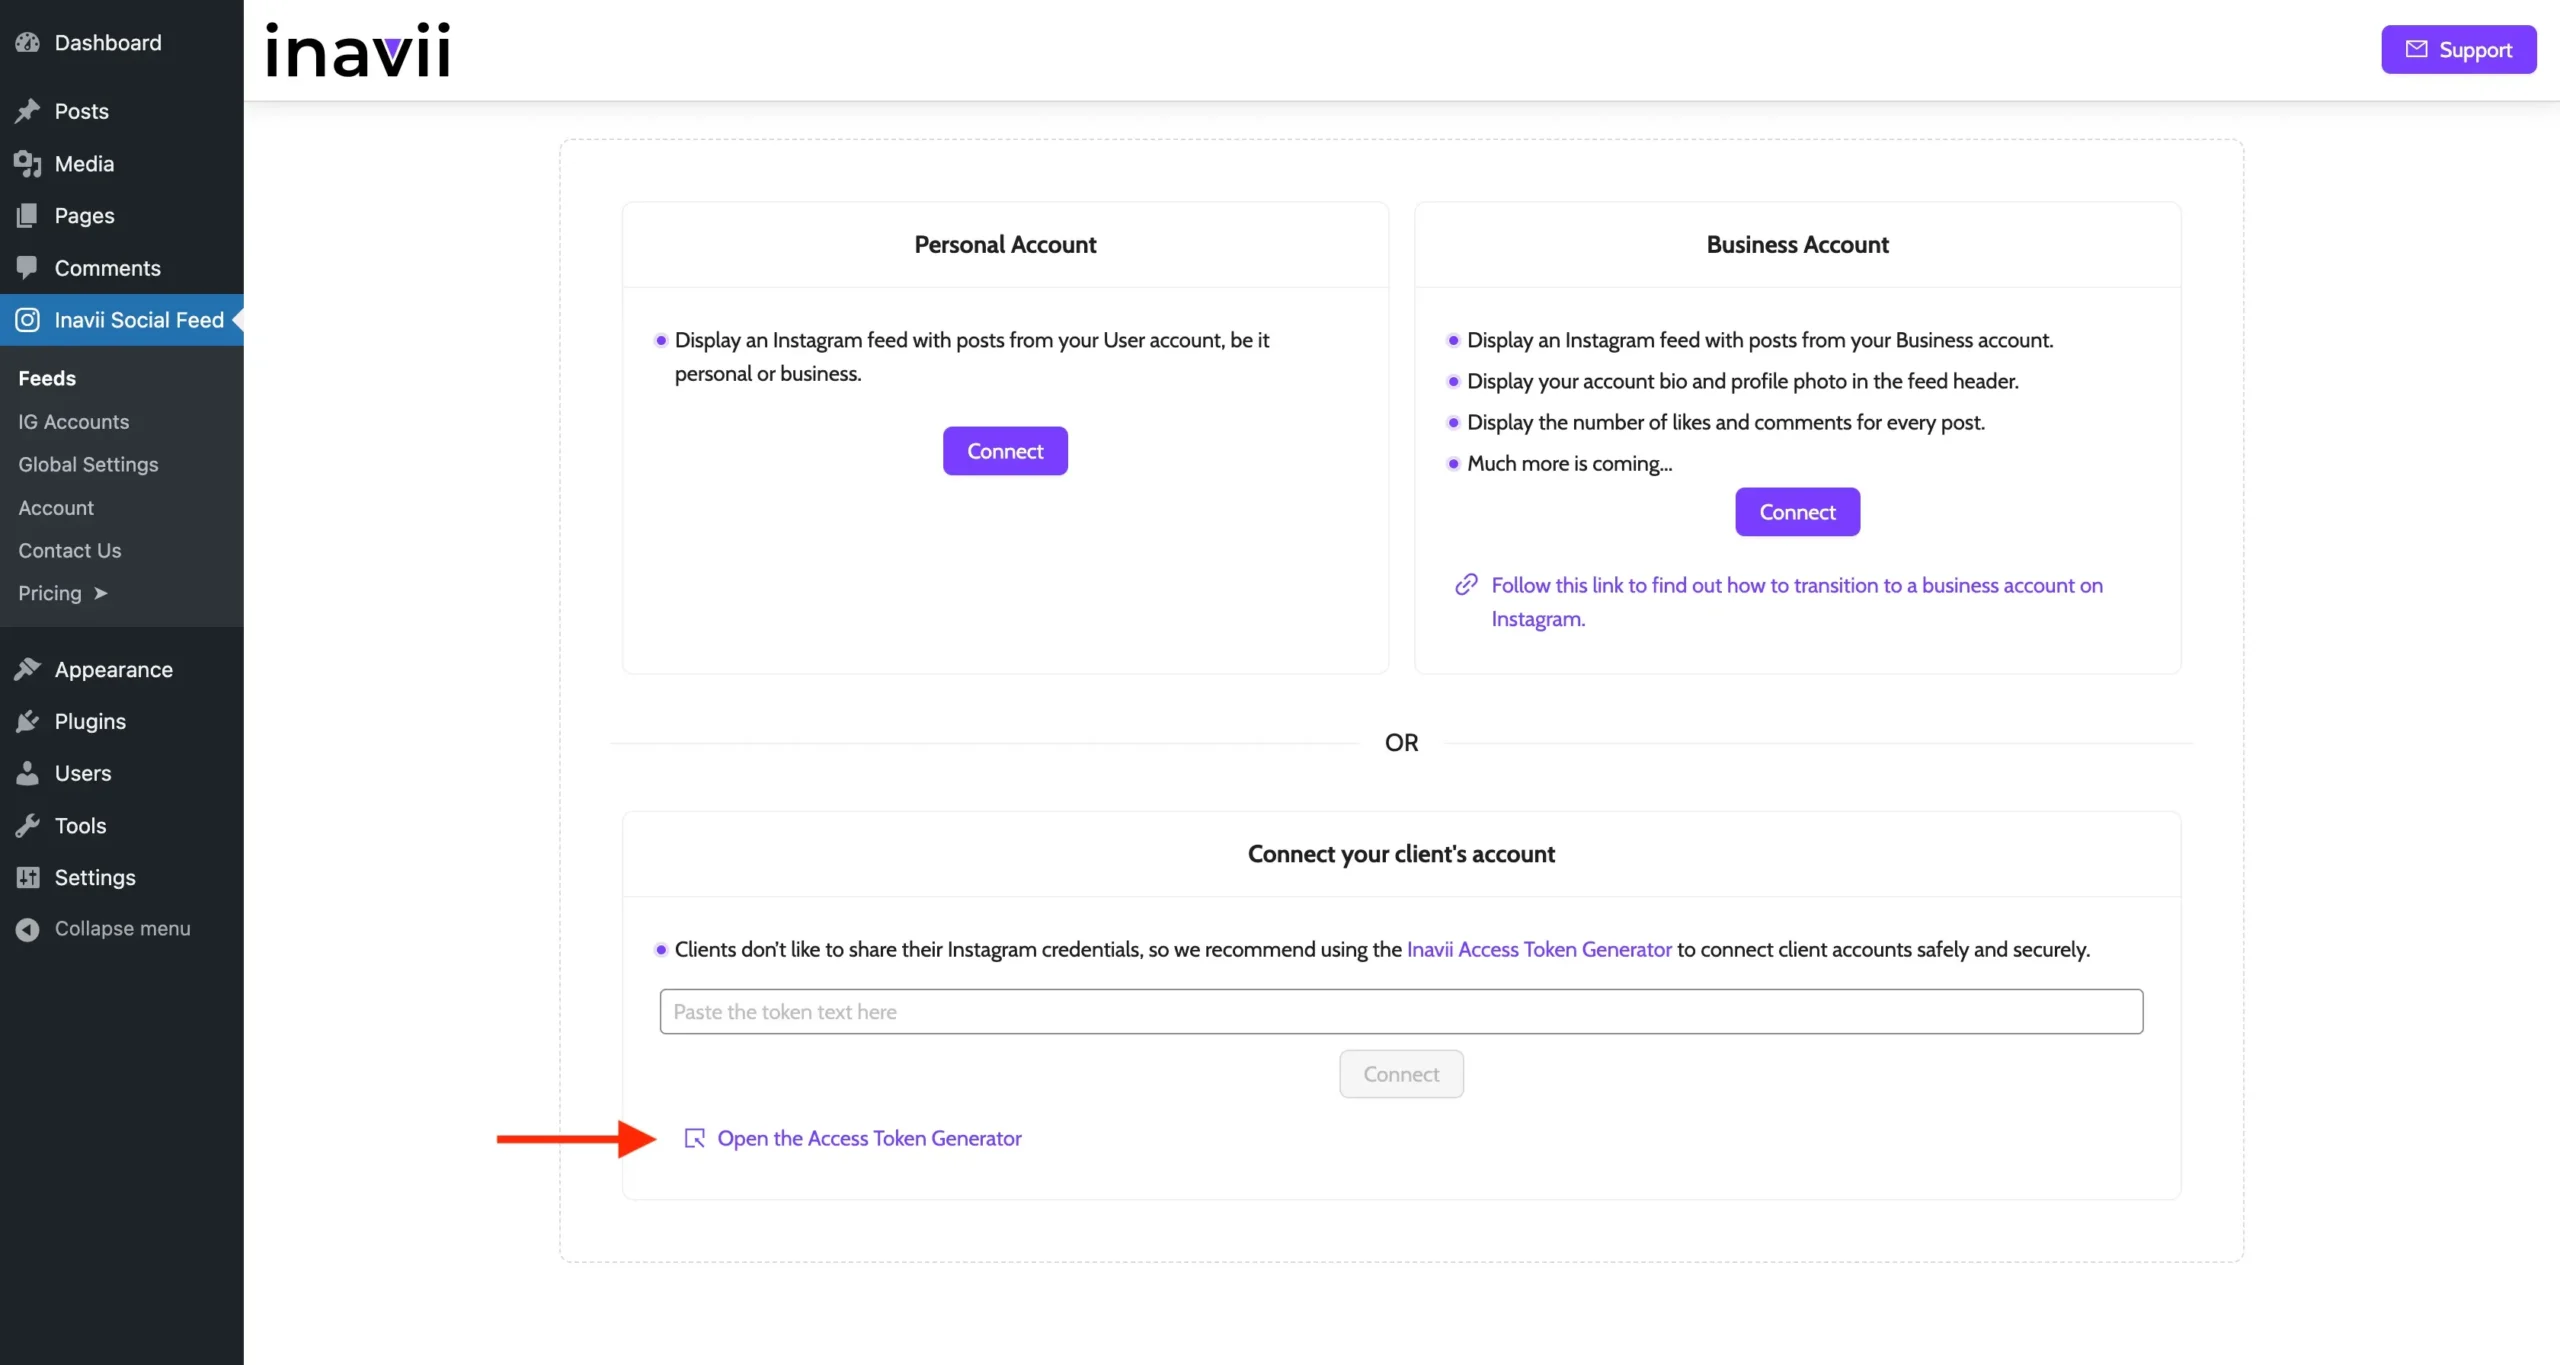2560x1365 pixels.
Task: Click the Instagram icon beside Inavii Social Feed
Action: tap(27, 320)
